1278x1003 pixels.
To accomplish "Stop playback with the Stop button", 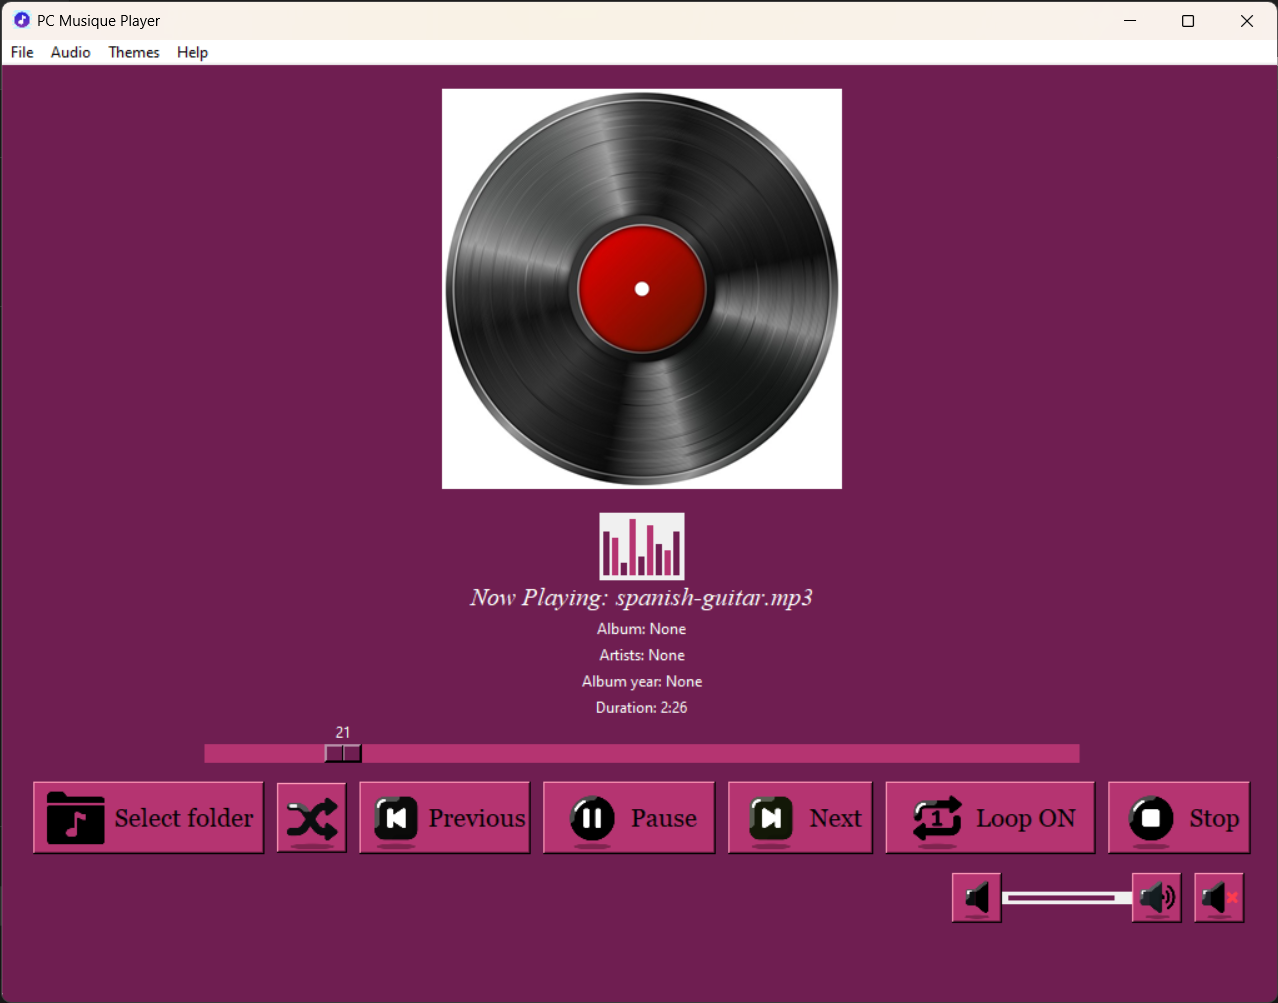I will click(x=1179, y=818).
